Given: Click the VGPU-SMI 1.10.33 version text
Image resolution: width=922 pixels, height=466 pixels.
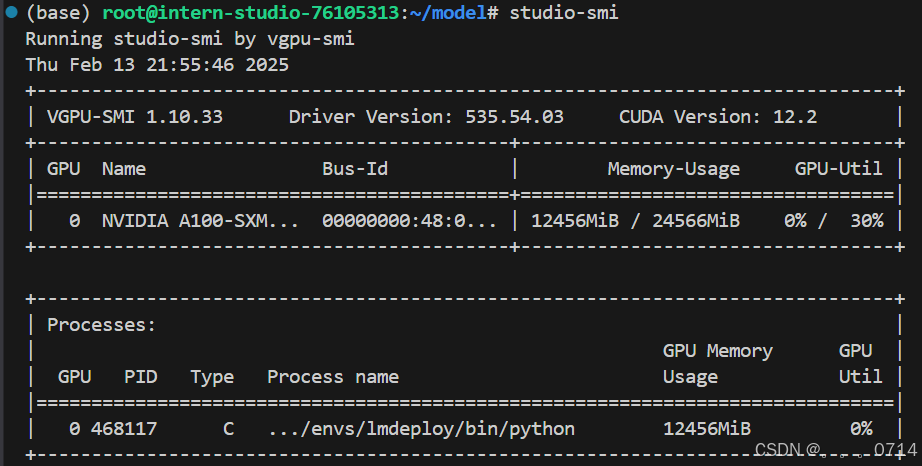Looking at the screenshot, I should 135,116.
